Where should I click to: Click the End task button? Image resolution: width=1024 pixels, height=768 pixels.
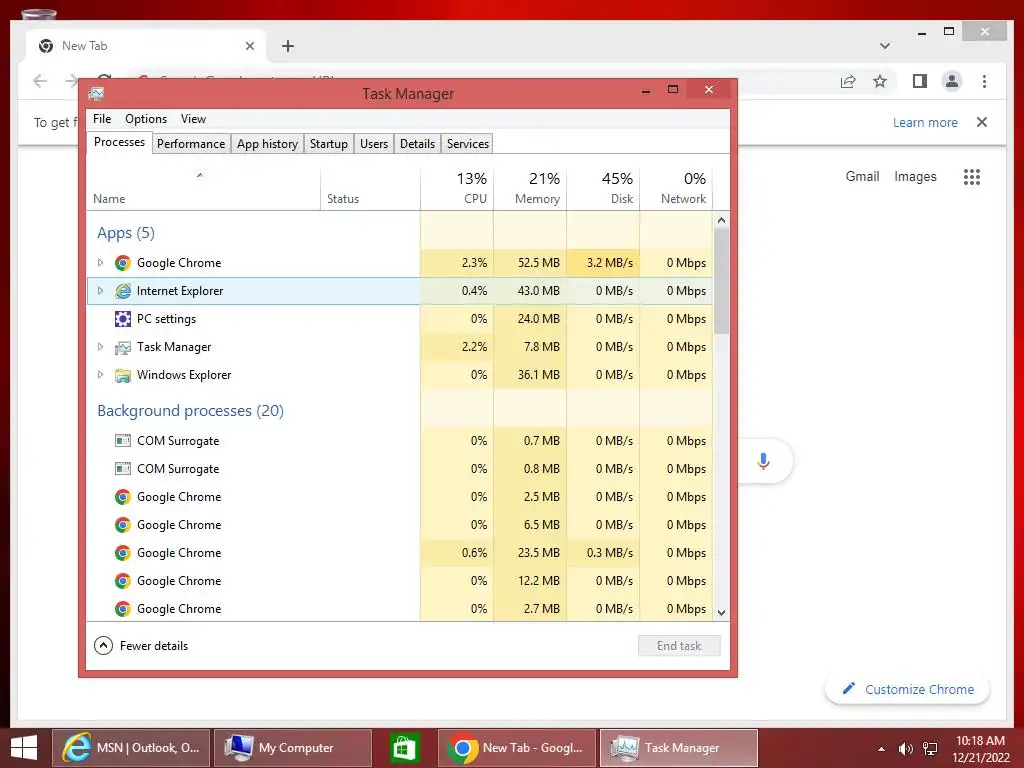(679, 646)
